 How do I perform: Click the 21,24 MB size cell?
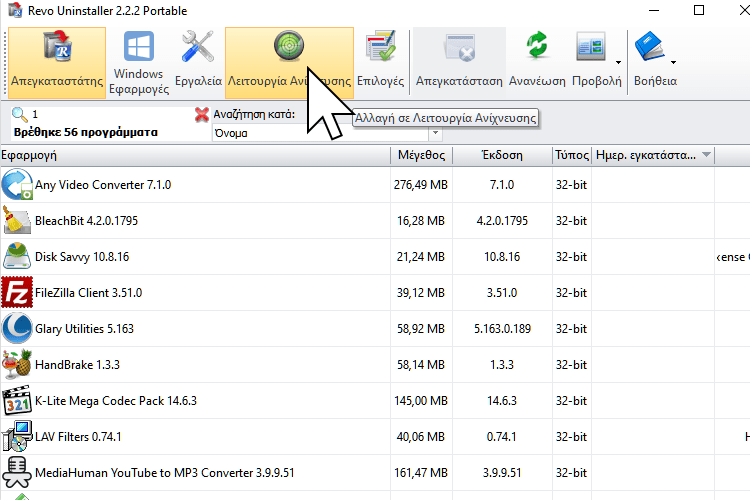coord(421,257)
